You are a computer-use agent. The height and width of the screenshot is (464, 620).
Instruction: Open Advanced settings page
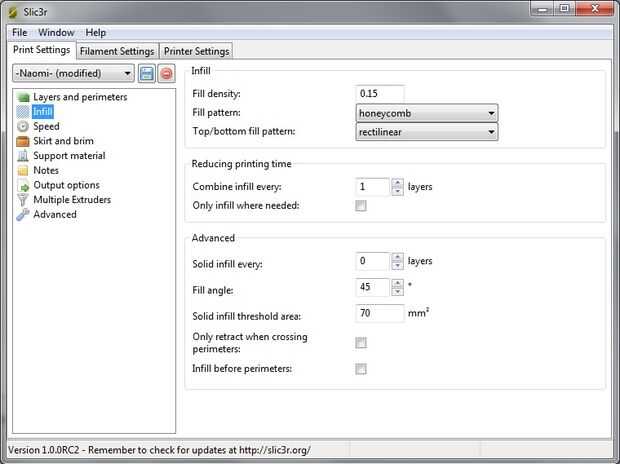55,214
